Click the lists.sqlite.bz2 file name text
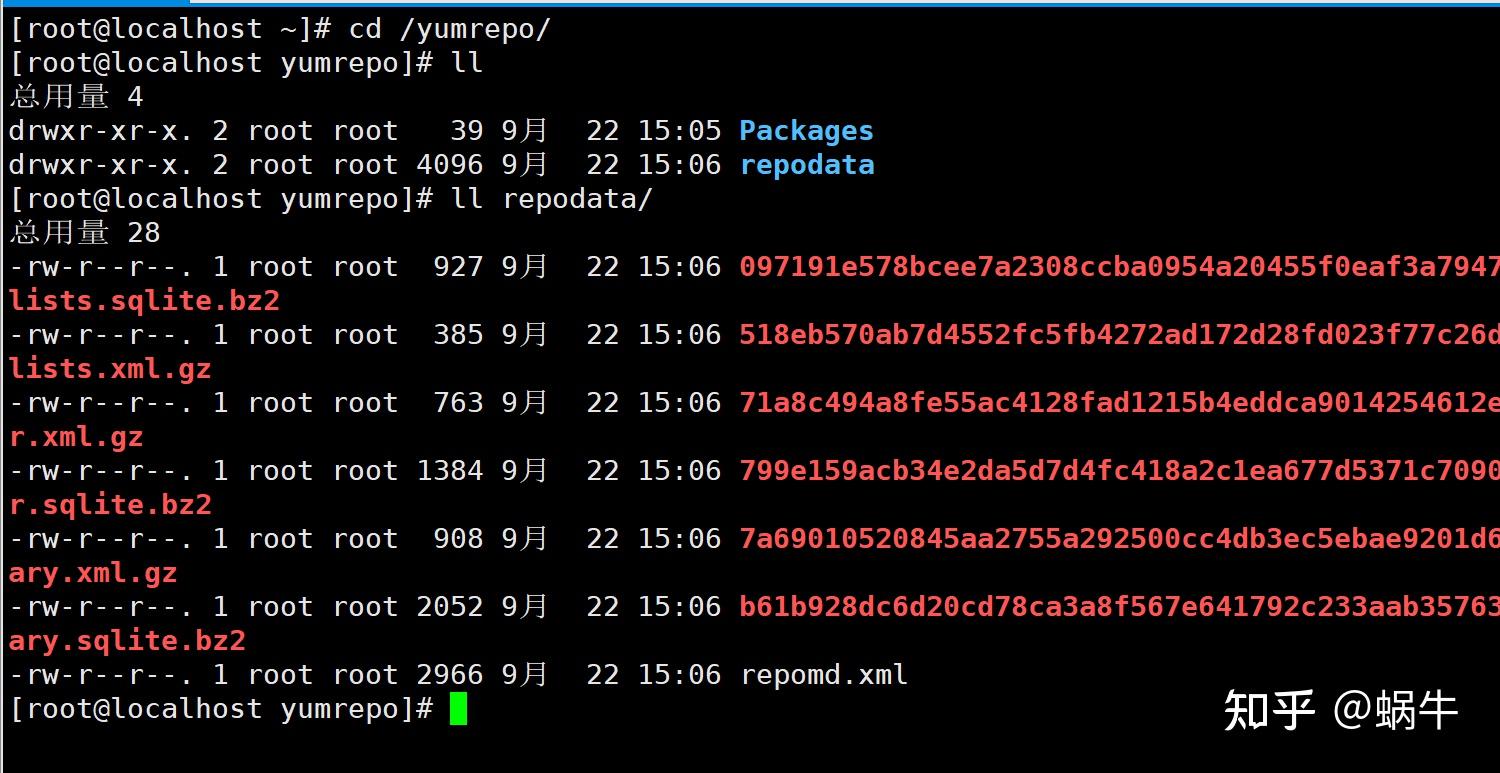The width and height of the screenshot is (1500, 773). tap(144, 301)
